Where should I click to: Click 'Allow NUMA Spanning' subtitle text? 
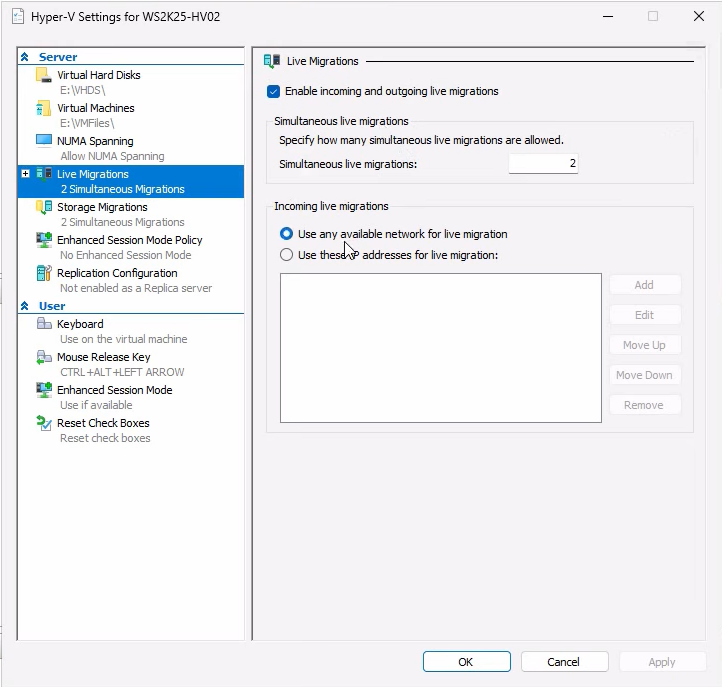click(112, 156)
